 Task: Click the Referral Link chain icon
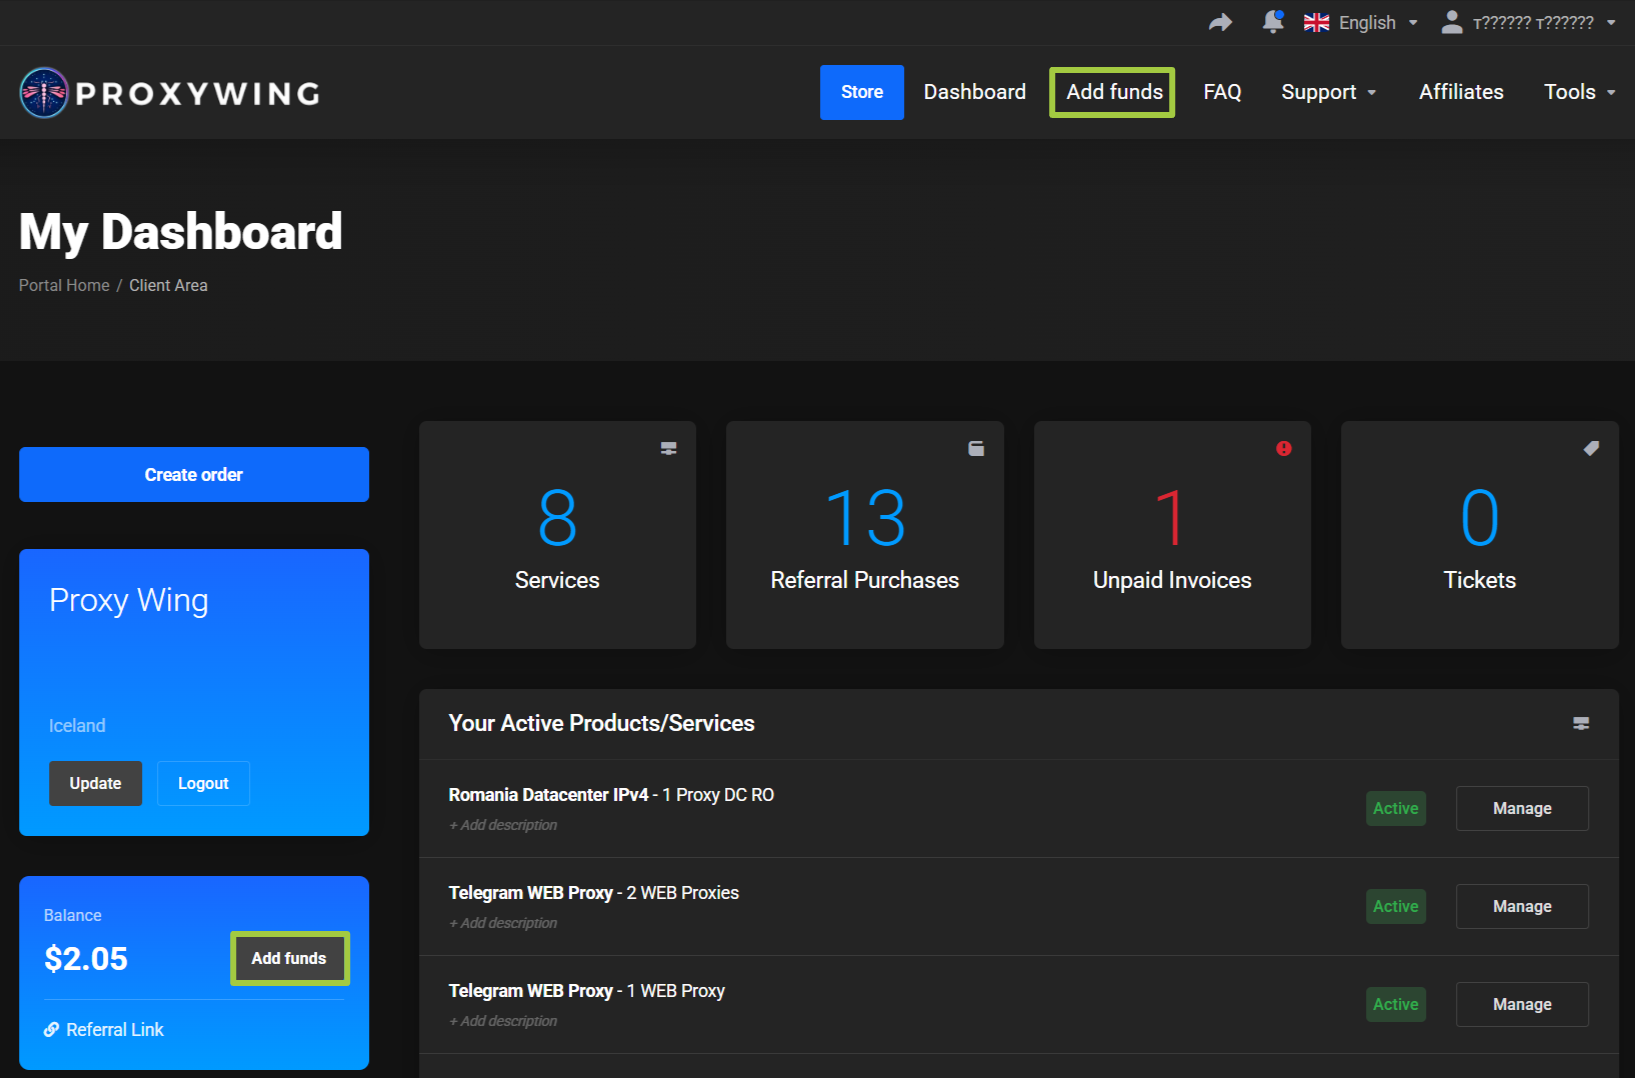(x=51, y=1029)
